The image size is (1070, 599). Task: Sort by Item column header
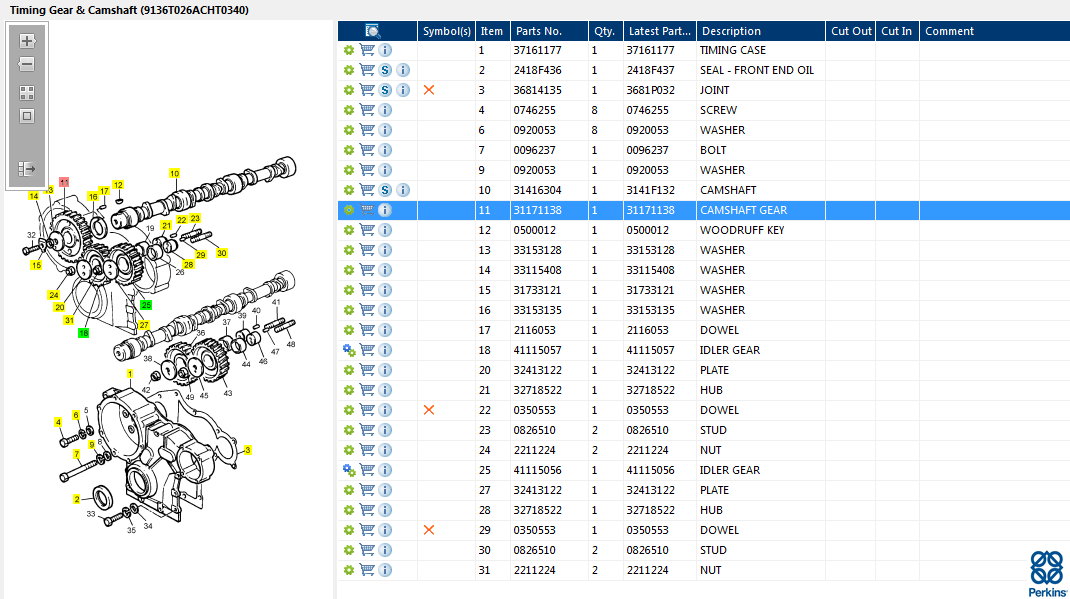(492, 31)
